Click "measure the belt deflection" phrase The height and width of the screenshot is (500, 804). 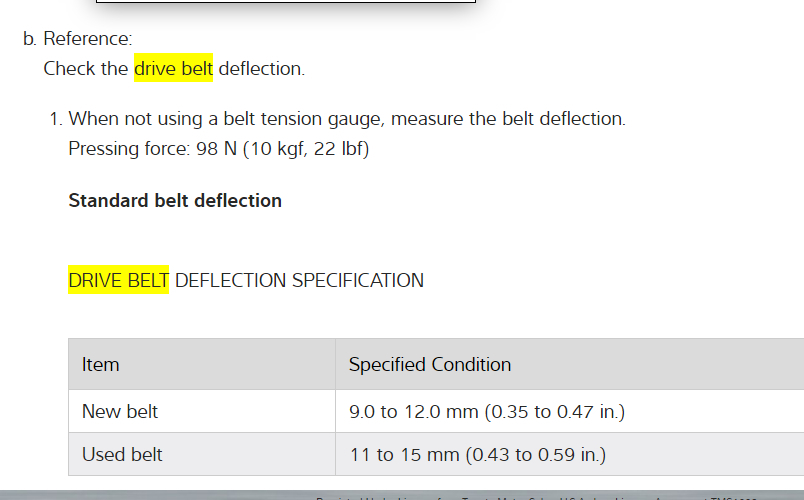(x=508, y=119)
